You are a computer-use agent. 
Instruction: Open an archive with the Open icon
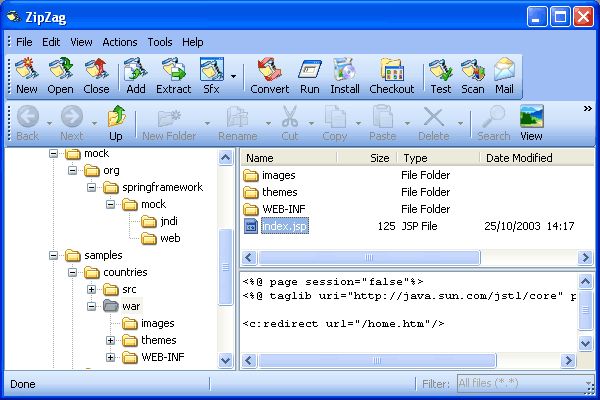point(61,76)
